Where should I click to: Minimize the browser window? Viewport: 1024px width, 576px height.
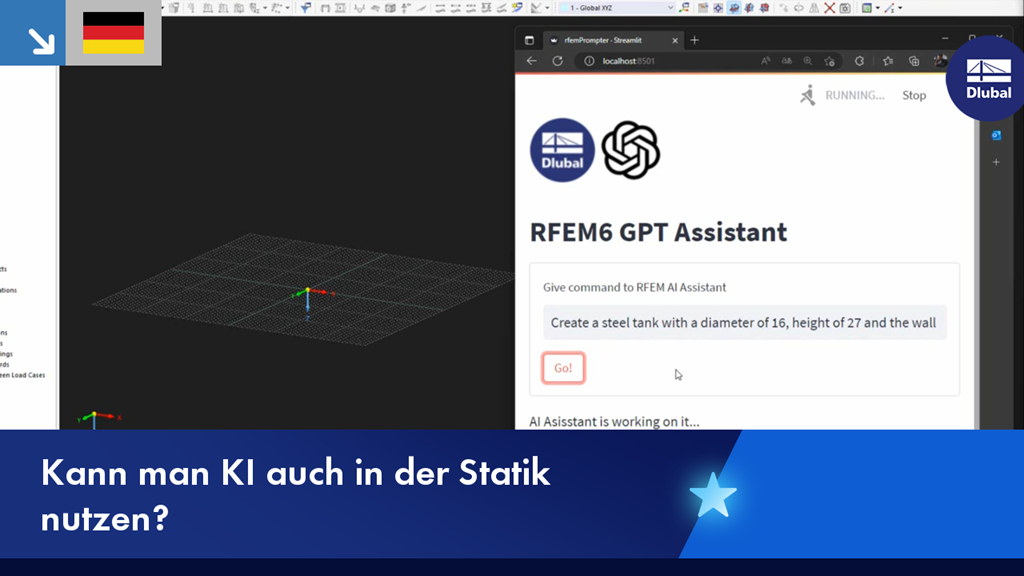tap(944, 39)
